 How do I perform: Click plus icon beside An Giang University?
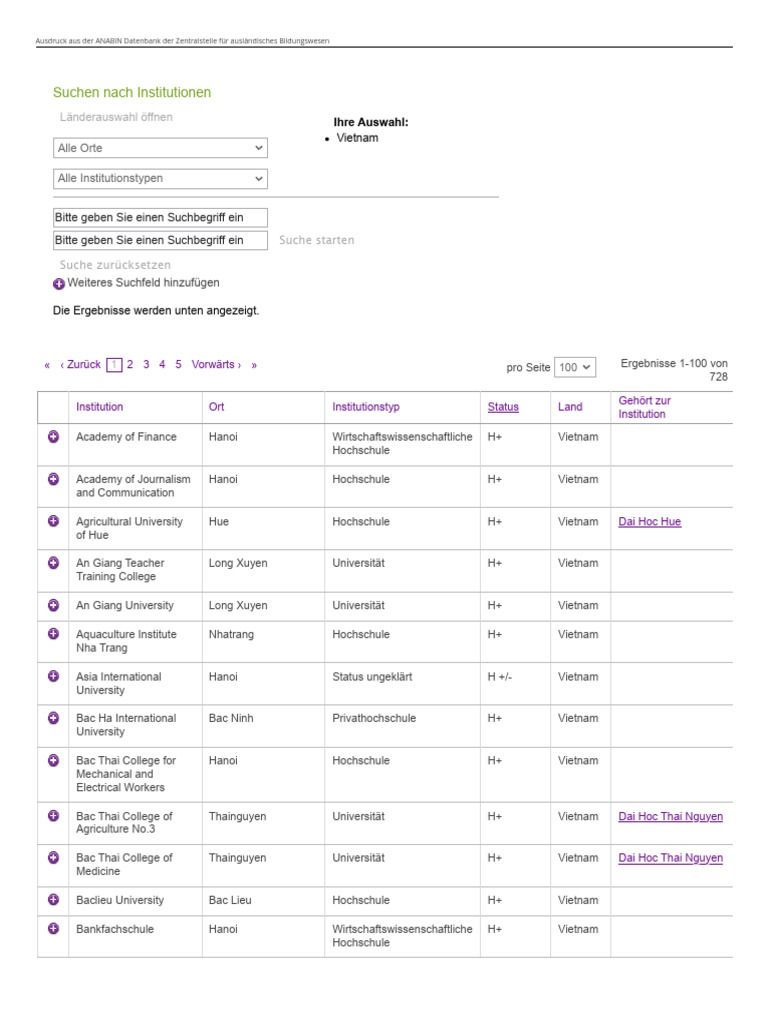coord(53,605)
